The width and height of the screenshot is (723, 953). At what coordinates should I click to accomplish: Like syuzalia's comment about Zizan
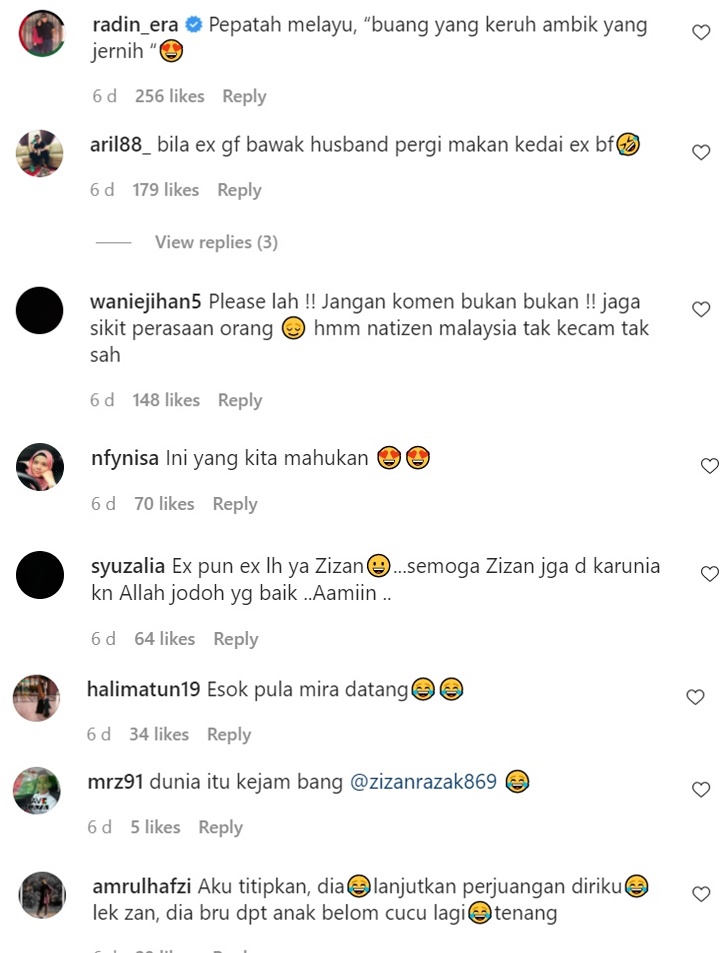(710, 574)
